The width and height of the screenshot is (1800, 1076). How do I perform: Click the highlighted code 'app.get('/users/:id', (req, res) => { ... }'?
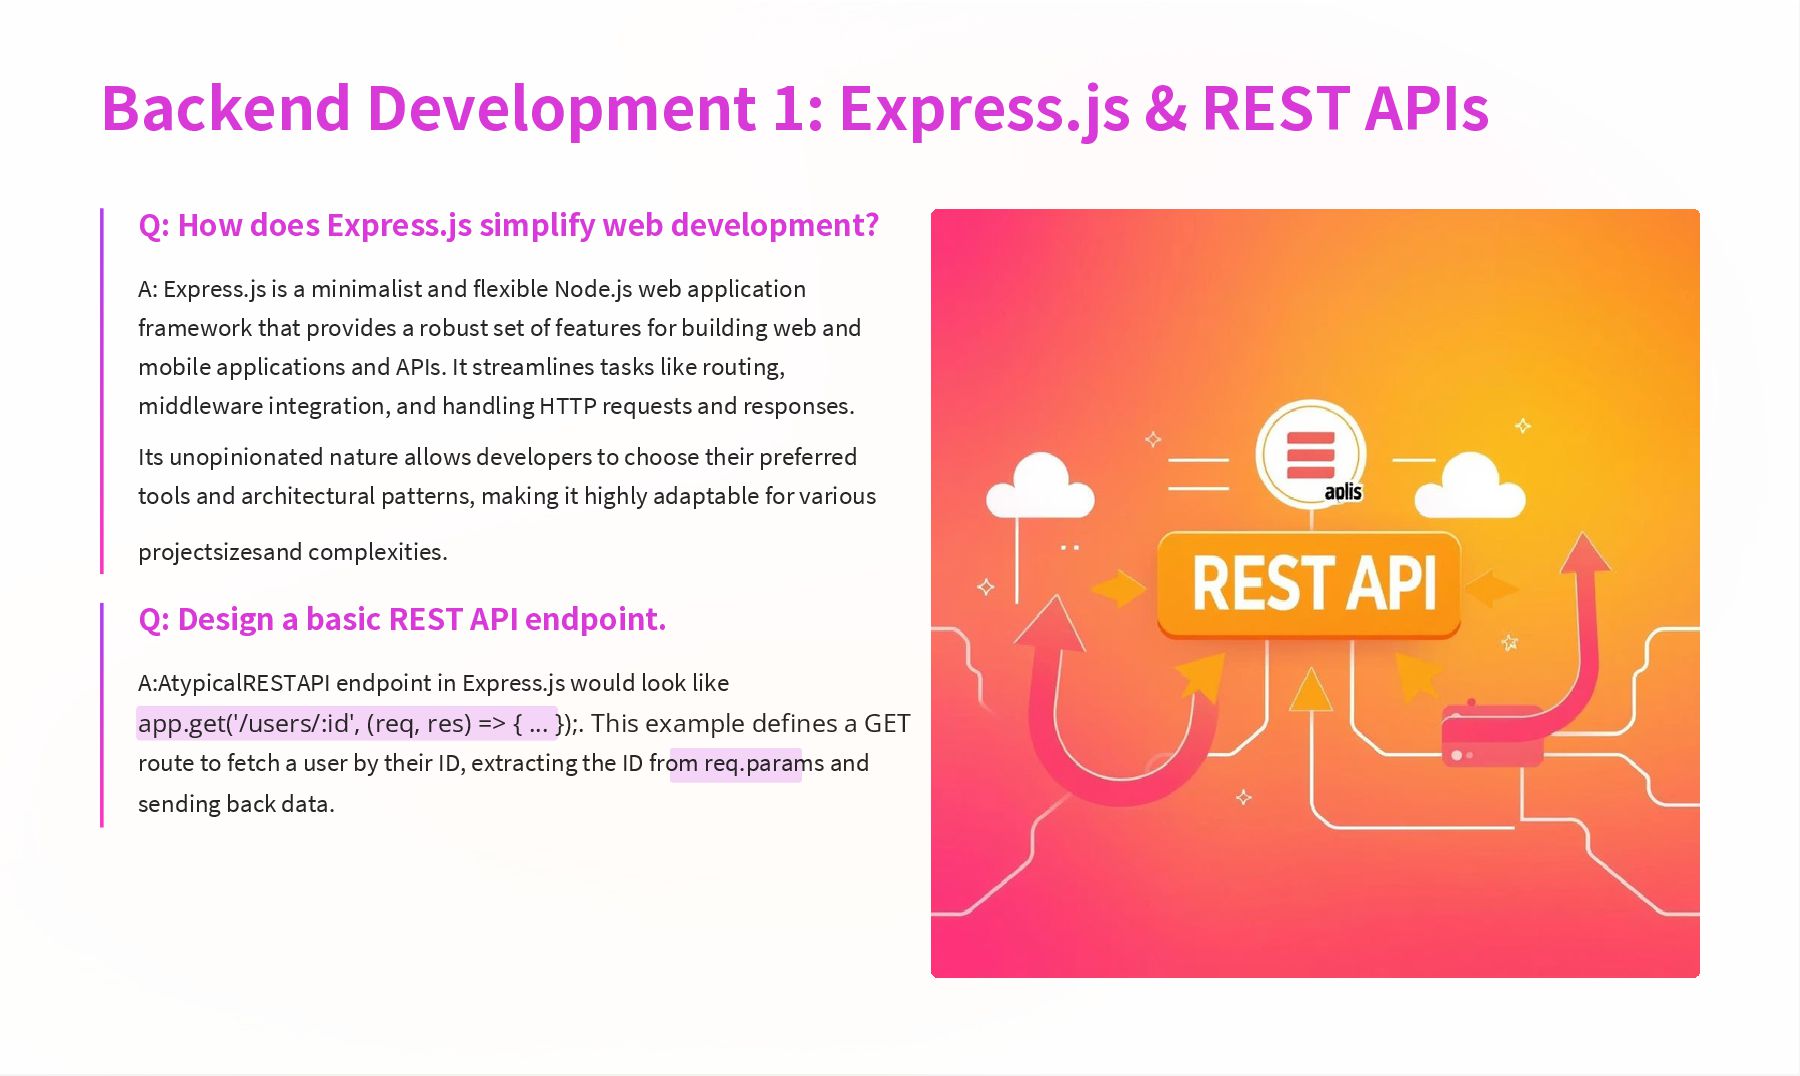[x=348, y=723]
